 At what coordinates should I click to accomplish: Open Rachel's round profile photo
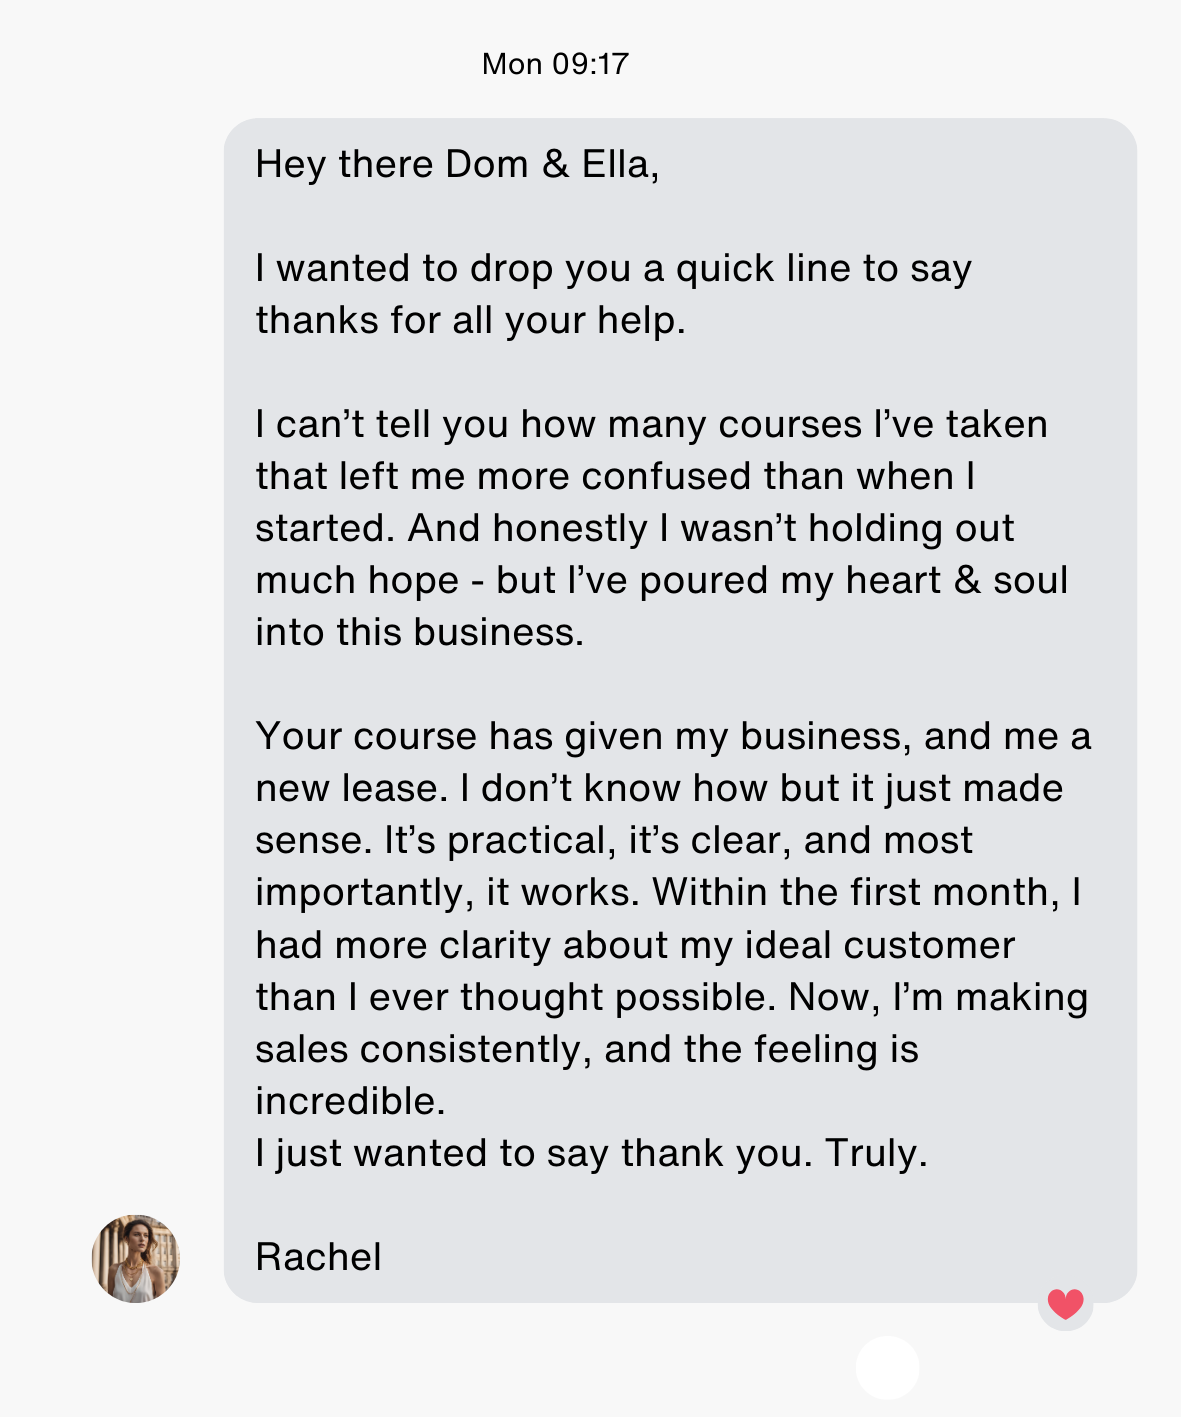coord(136,1258)
